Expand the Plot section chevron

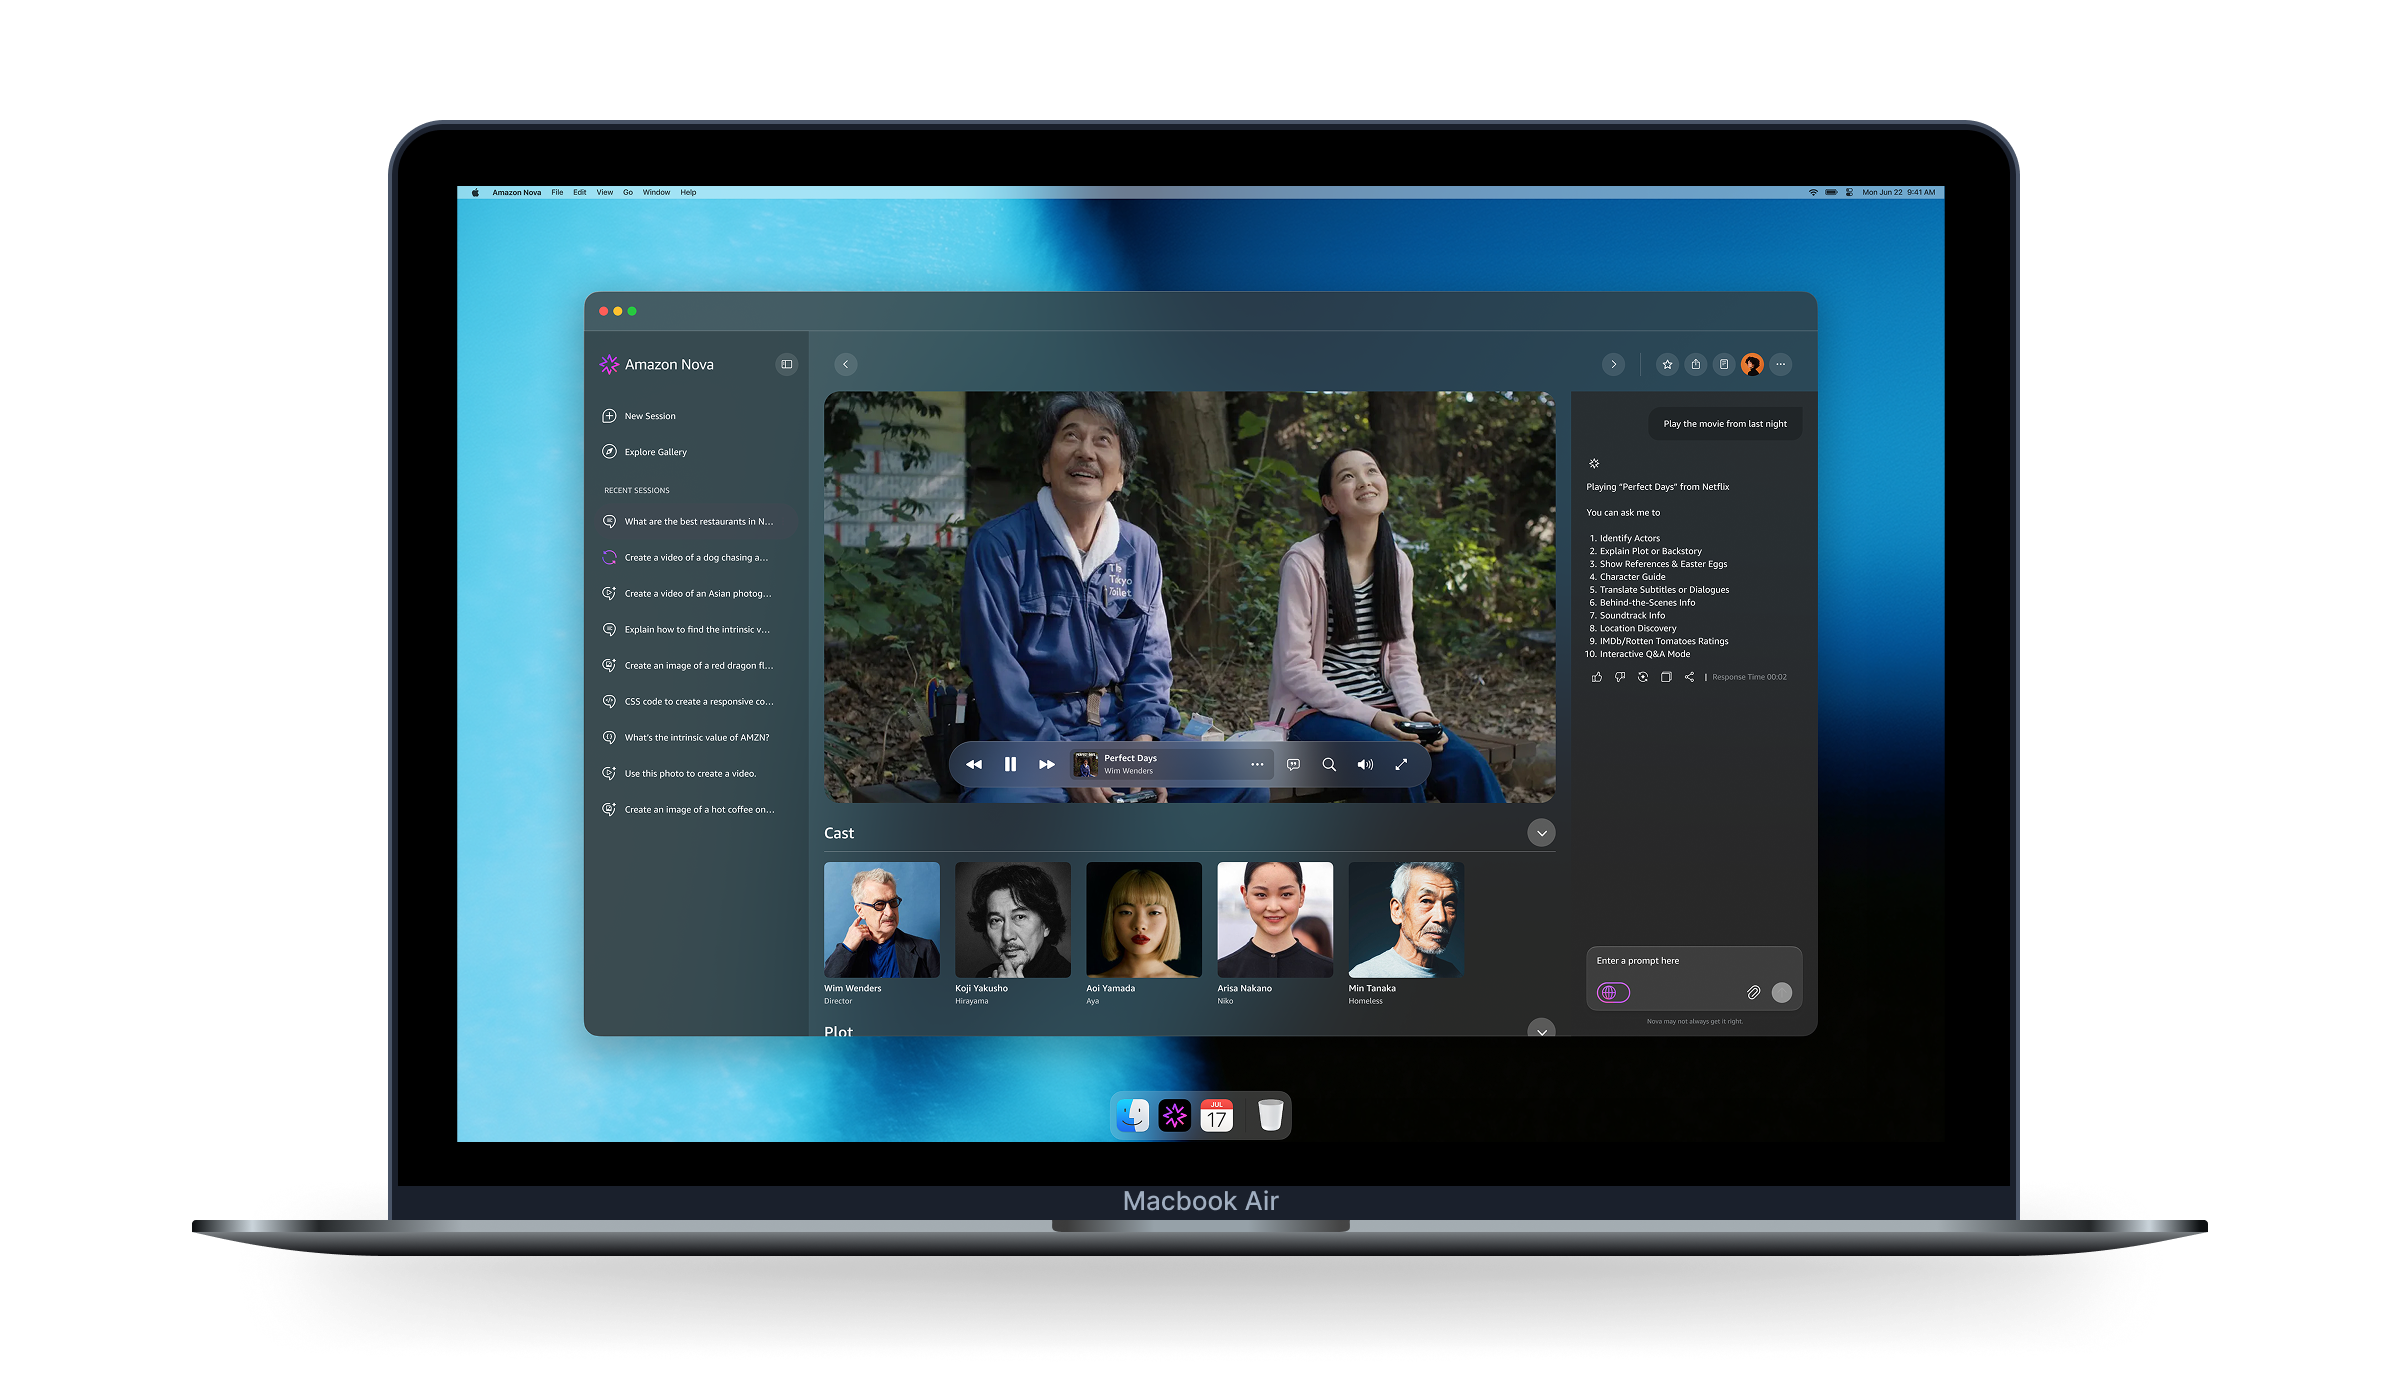pos(1541,1030)
